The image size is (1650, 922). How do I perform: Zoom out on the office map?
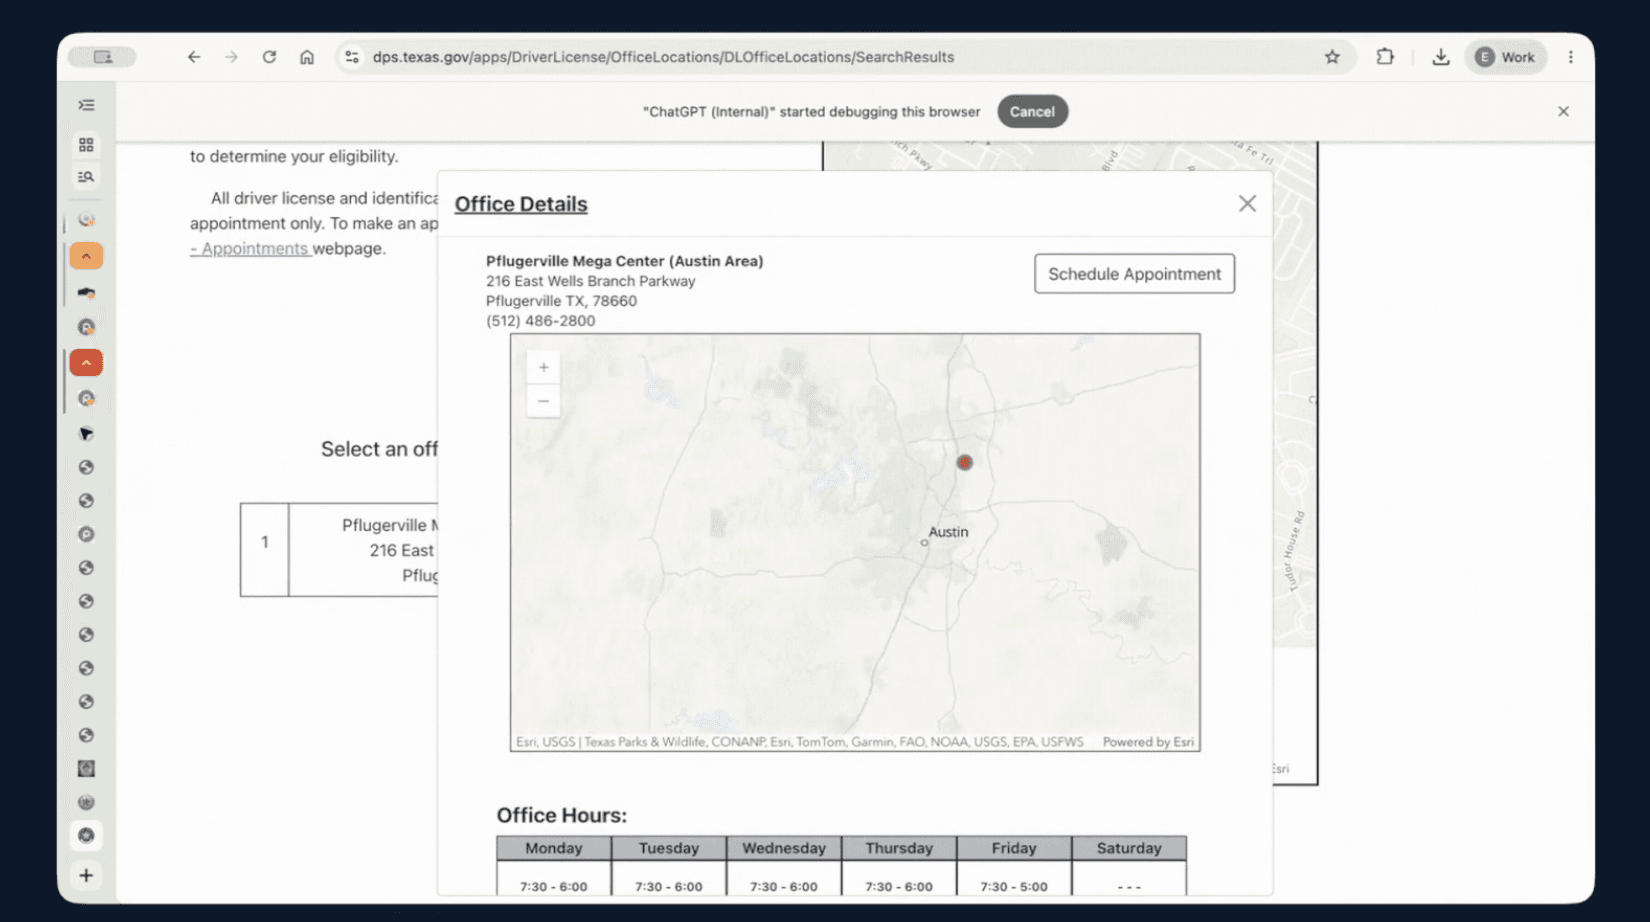[x=543, y=401]
